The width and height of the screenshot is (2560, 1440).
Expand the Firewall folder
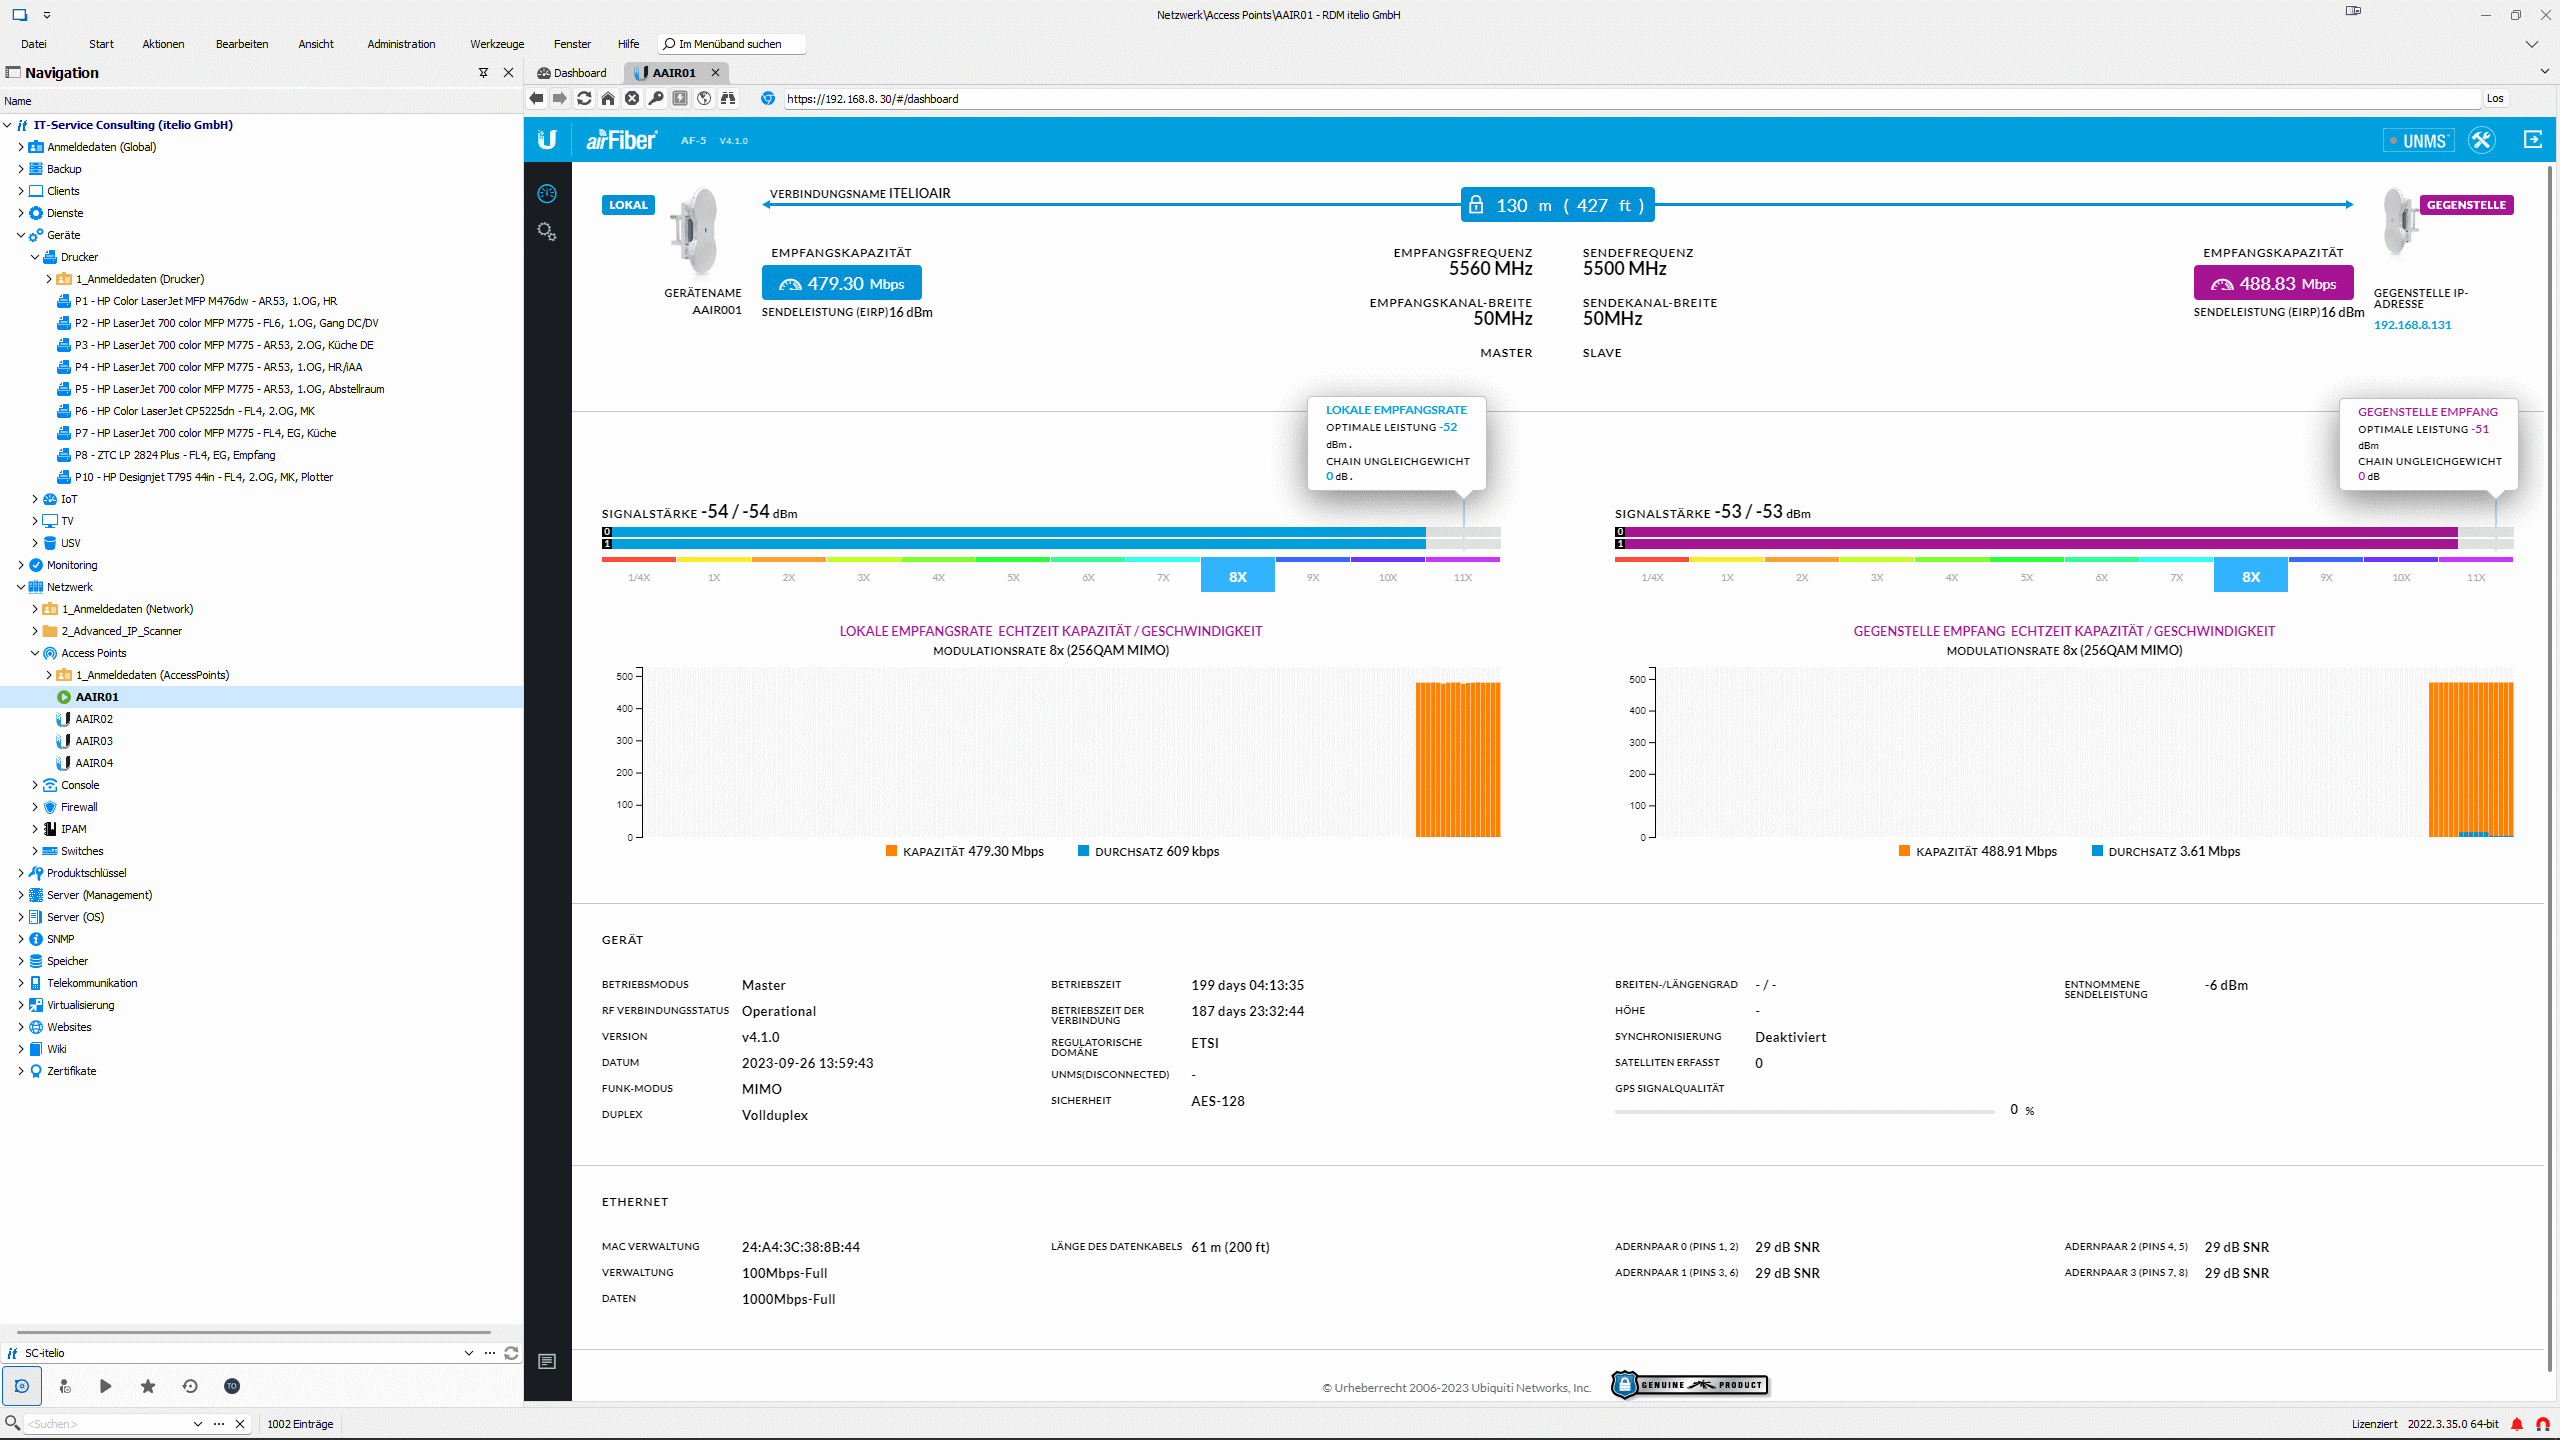click(34, 807)
